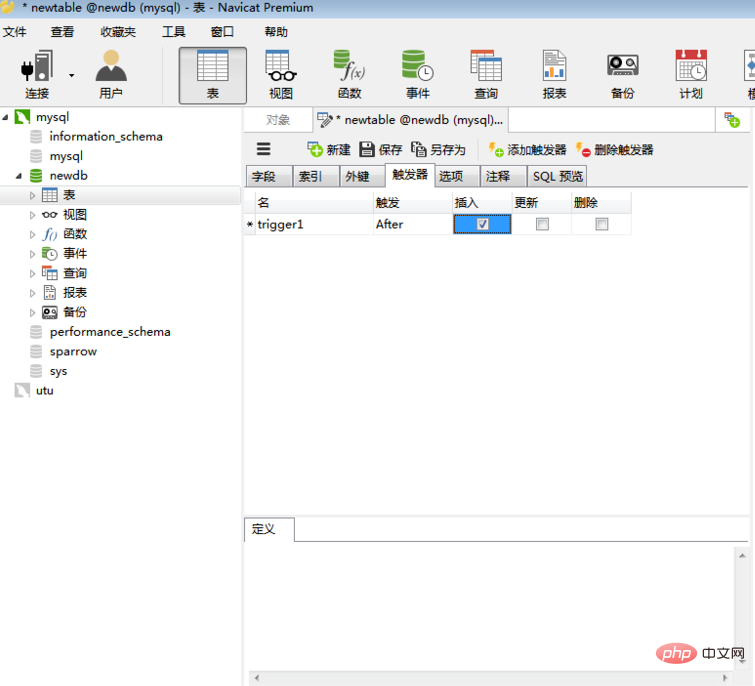
Task: Switch to the 索引 (Indexes) tab
Action: click(316, 176)
